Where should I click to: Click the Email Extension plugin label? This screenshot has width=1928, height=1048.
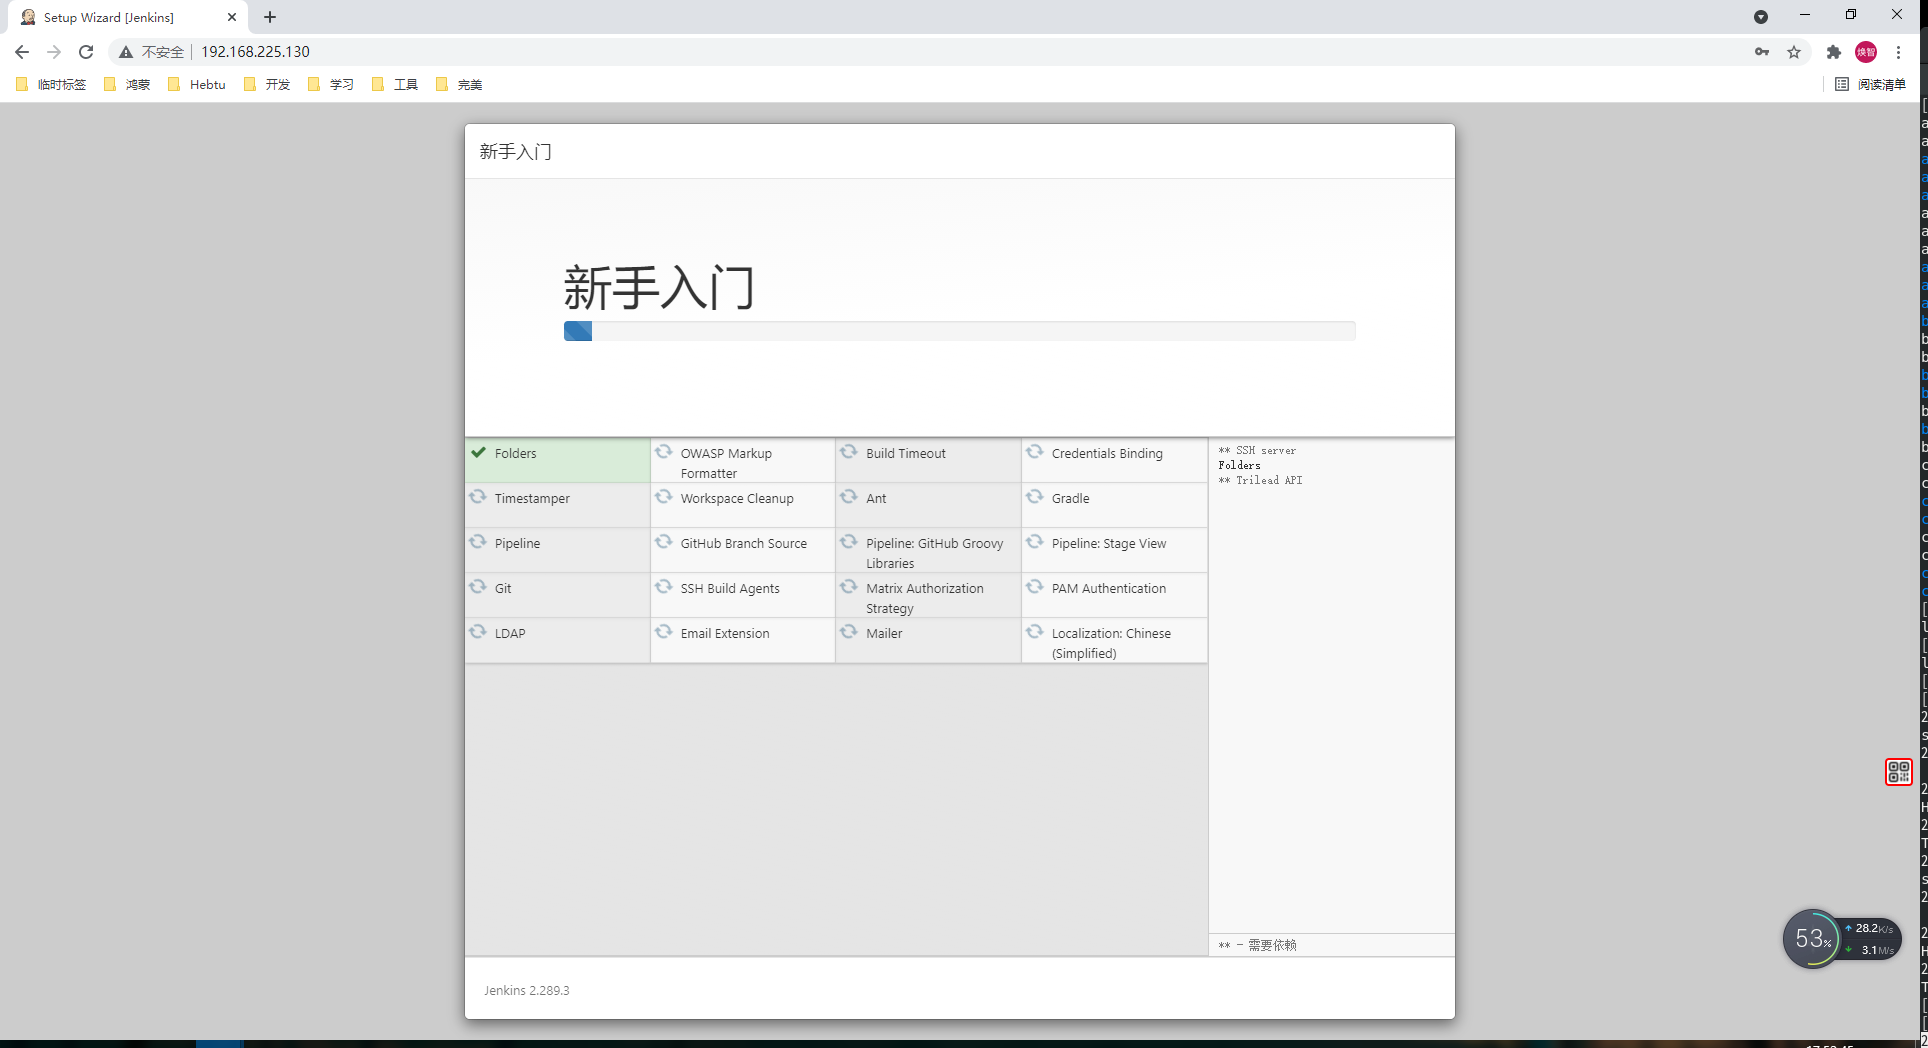725,633
